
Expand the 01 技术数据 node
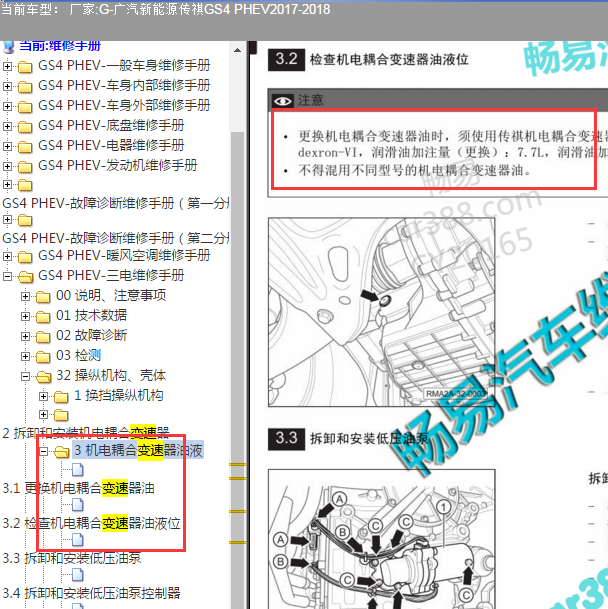(25, 316)
